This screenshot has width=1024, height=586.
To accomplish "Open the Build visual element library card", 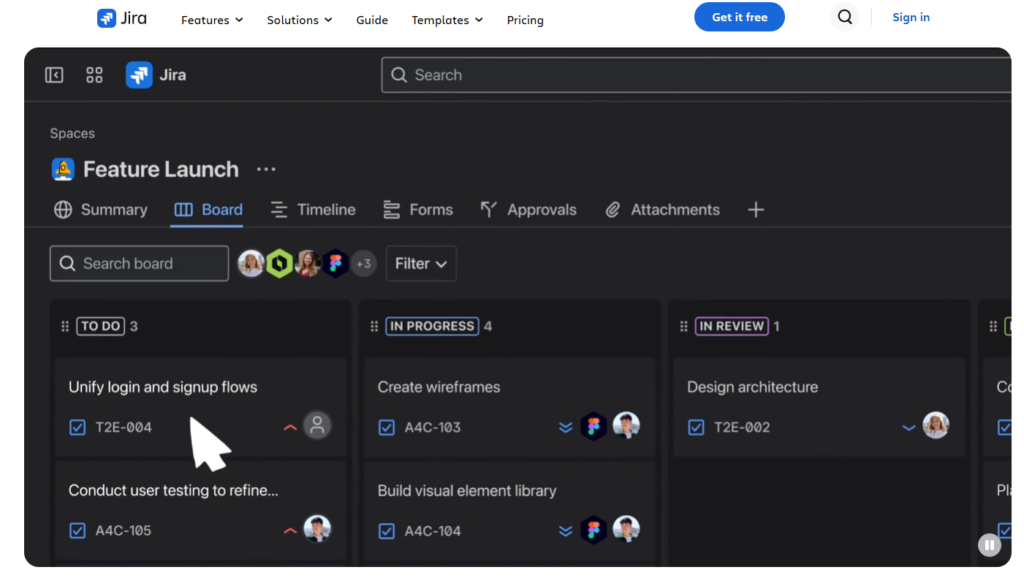I will (510, 511).
